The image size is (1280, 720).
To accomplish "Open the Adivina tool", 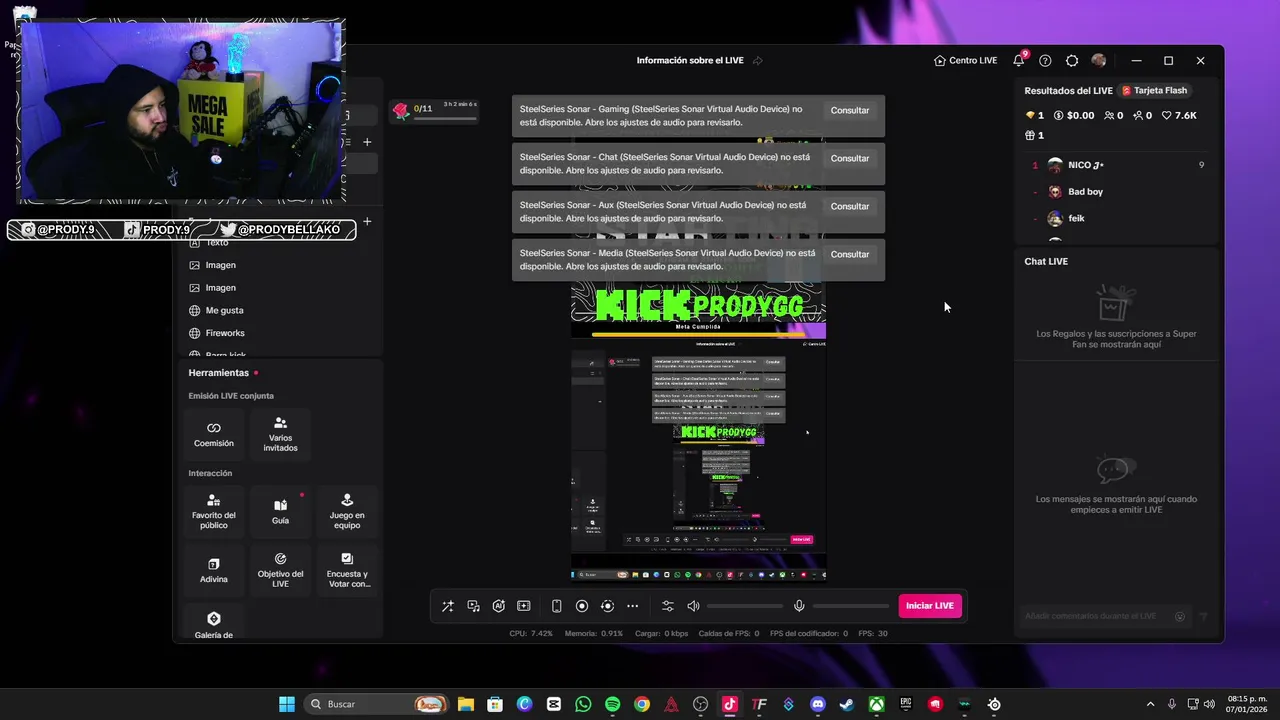I will pyautogui.click(x=214, y=571).
